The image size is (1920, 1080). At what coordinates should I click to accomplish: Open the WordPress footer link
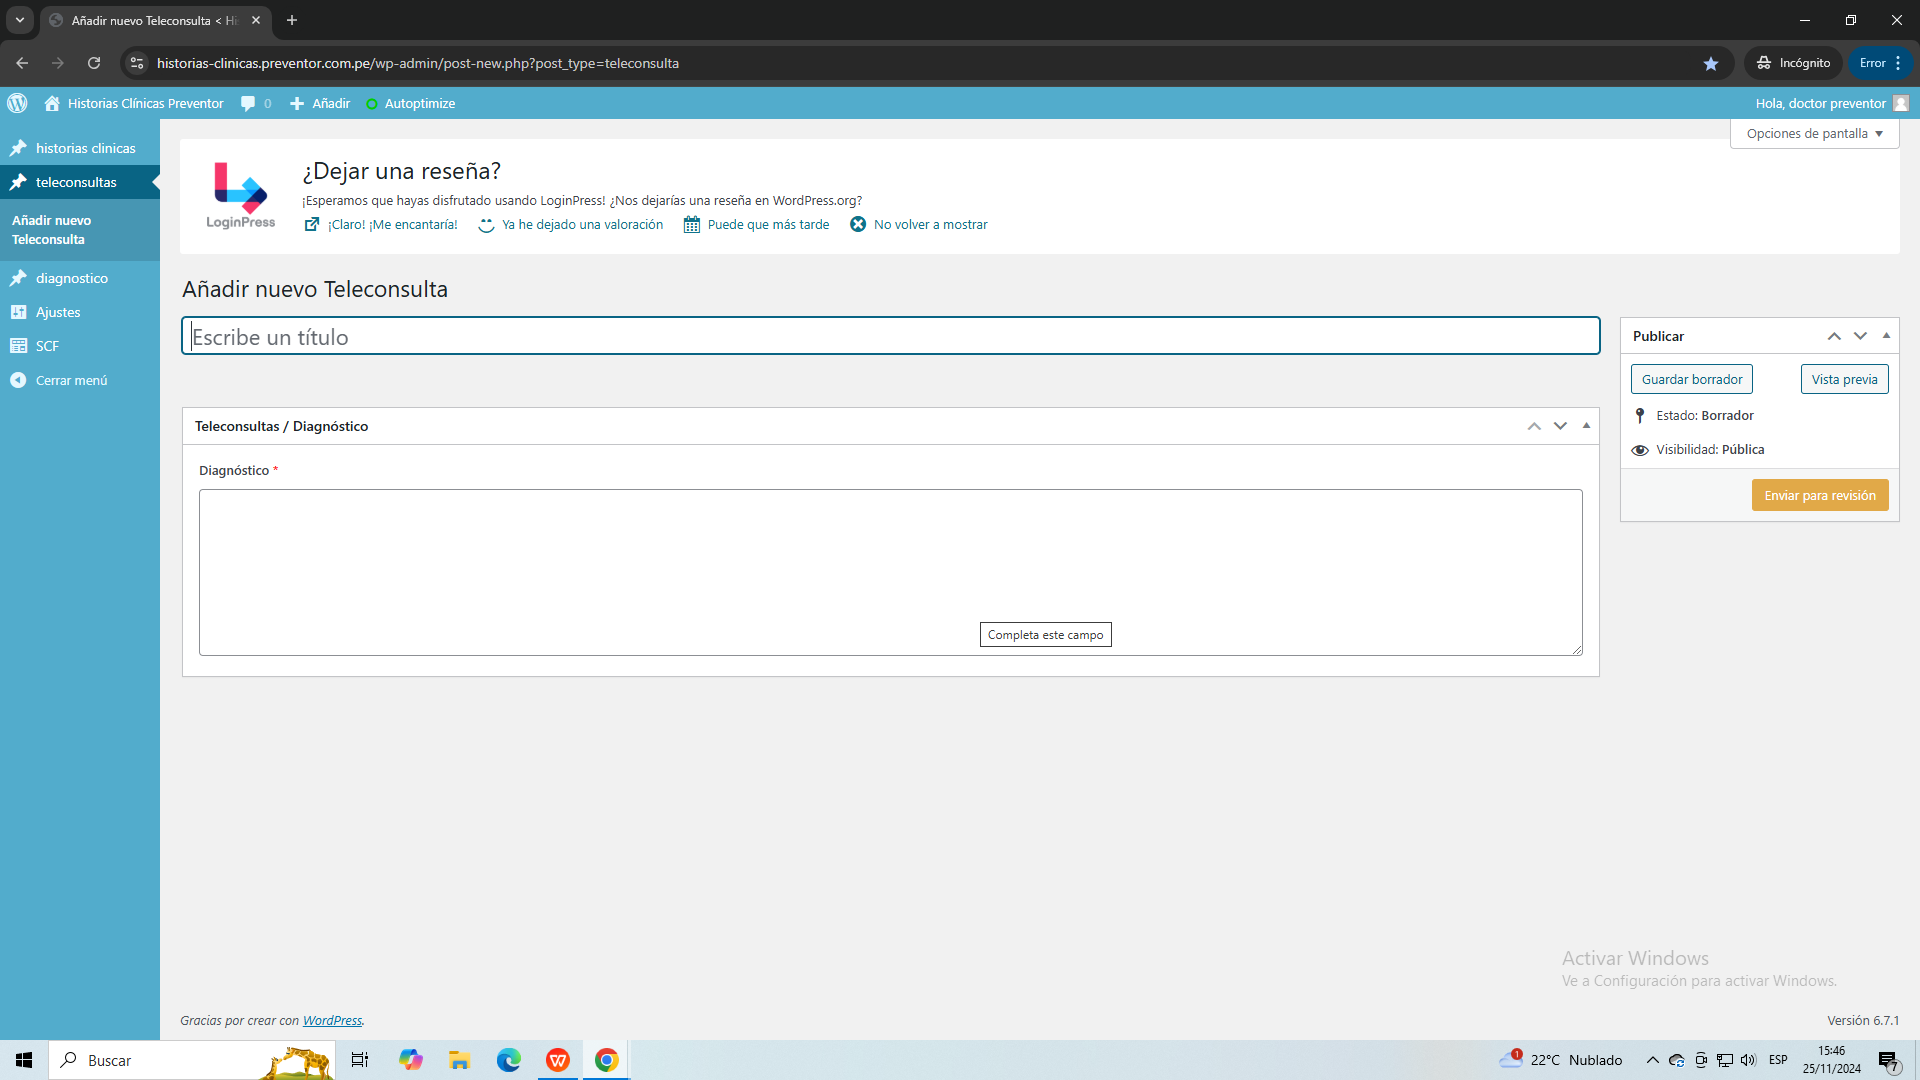coord(332,1021)
